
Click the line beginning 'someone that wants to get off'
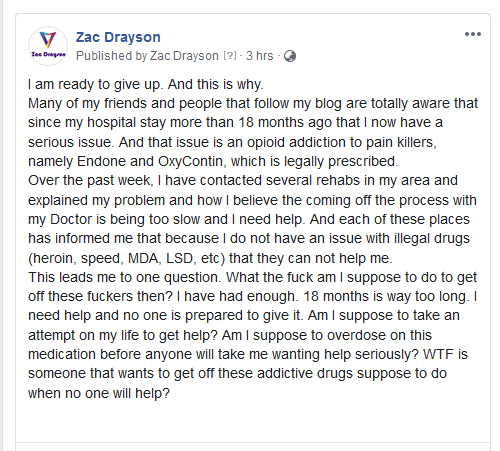click(x=237, y=374)
